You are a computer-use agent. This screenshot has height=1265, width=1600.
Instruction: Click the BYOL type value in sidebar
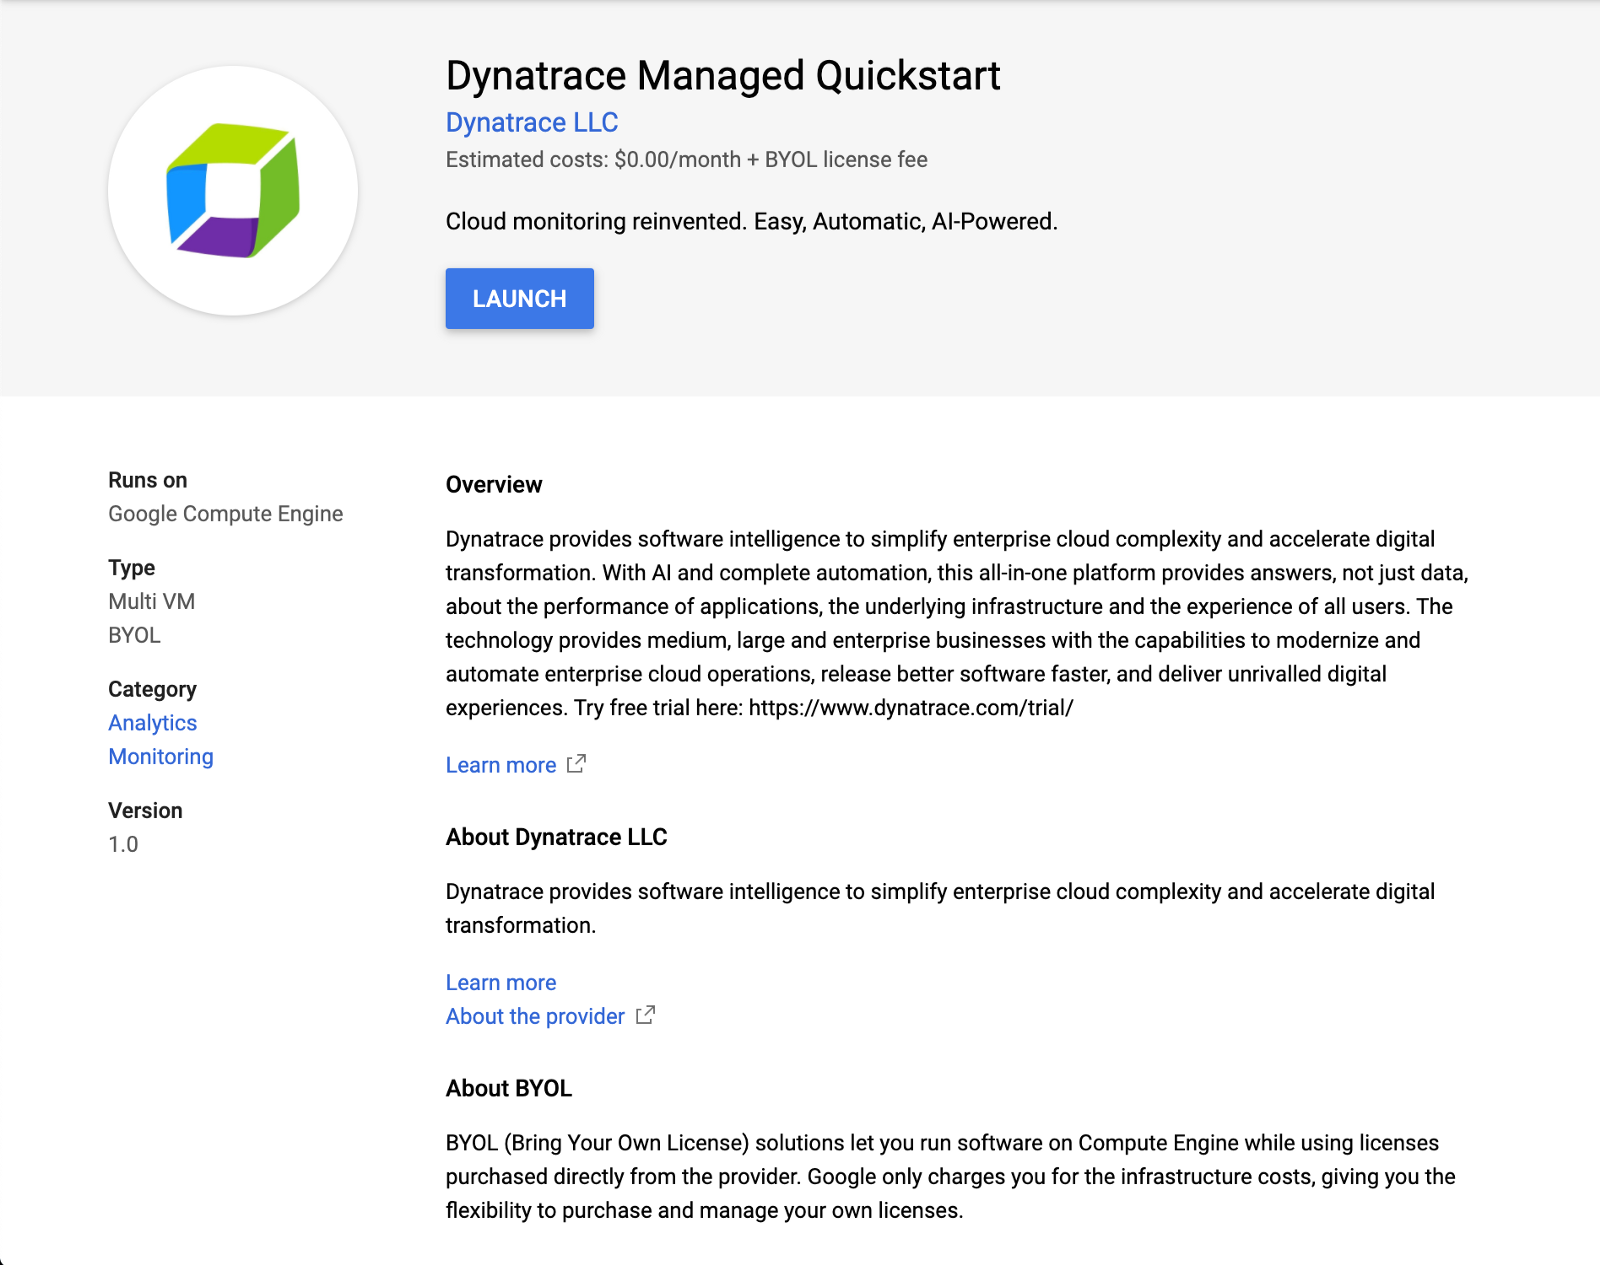[x=134, y=636]
